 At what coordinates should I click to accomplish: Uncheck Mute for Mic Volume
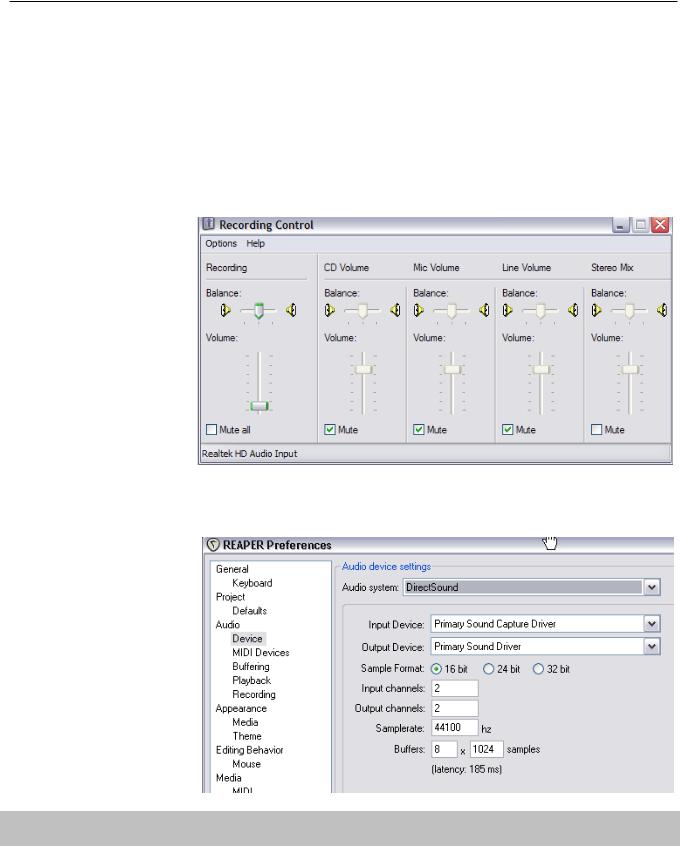418,429
